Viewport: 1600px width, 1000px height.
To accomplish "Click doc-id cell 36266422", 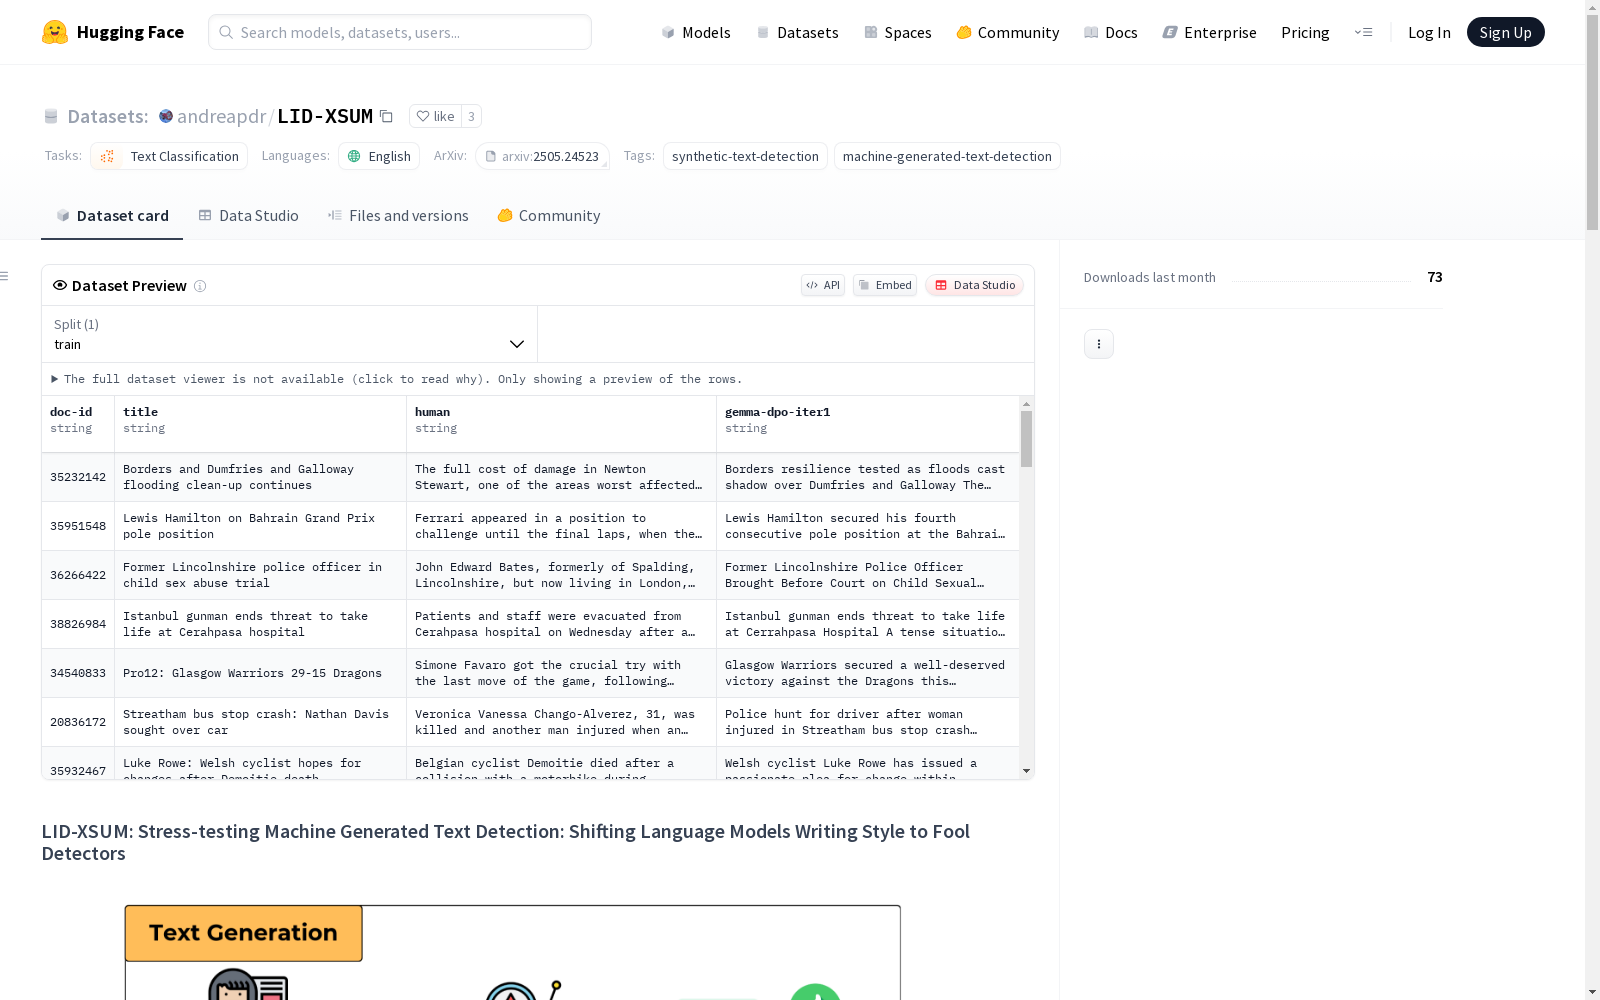I will 78,575.
